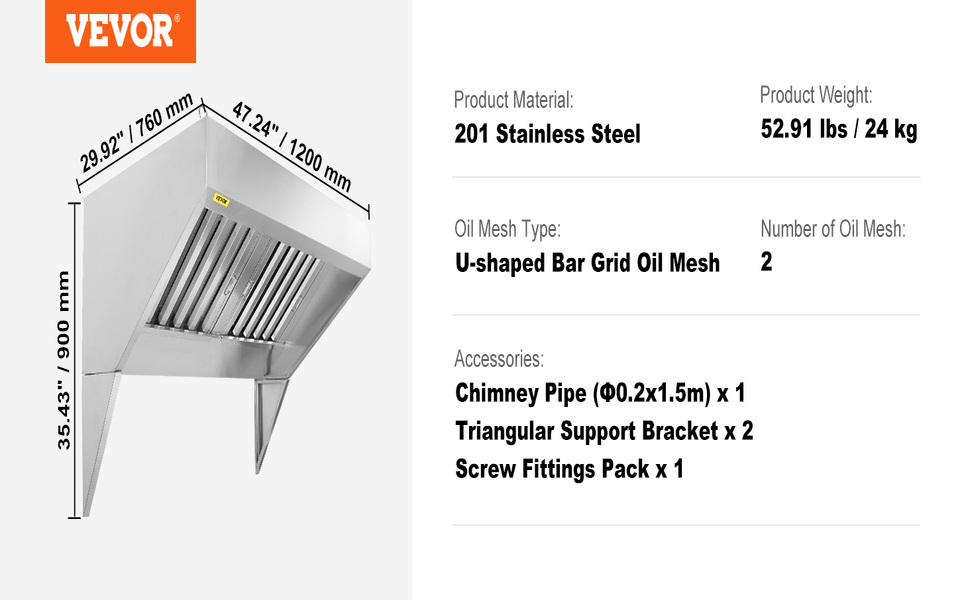Select the 35.43" / 900 mm height label
Image resolution: width=970 pixels, height=600 pixels.
[65, 360]
